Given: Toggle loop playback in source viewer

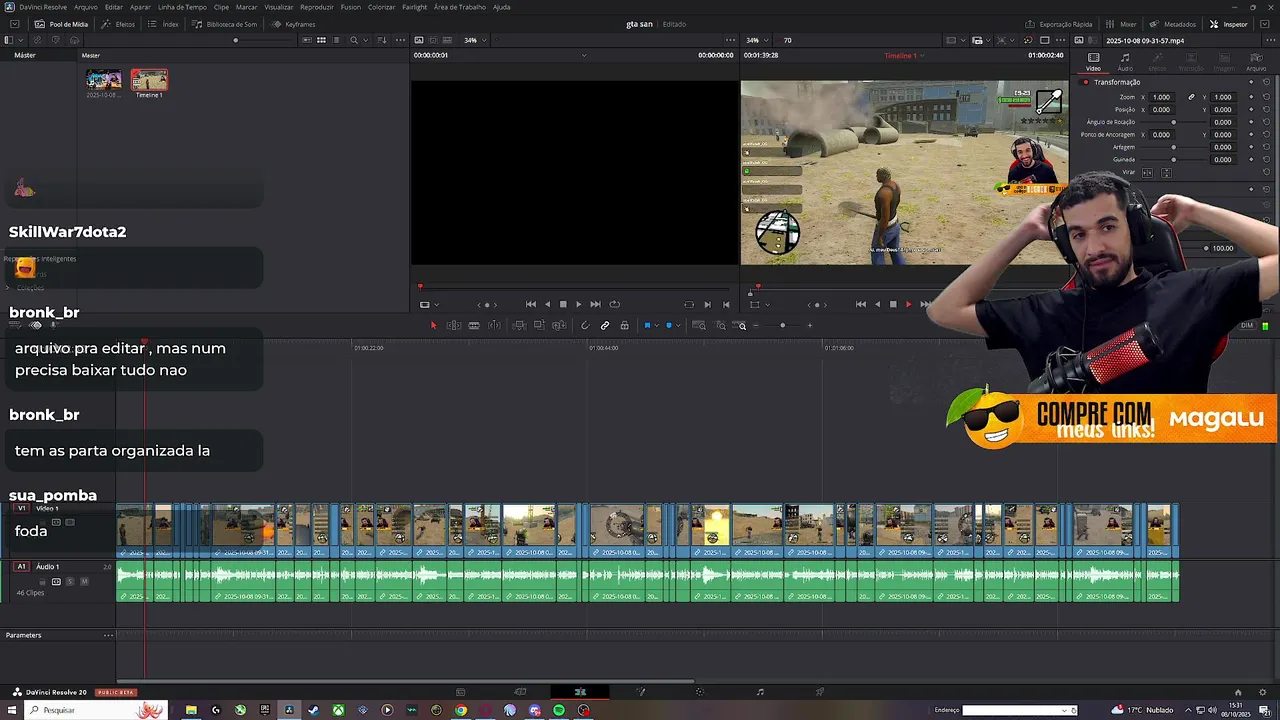Looking at the screenshot, I should (x=614, y=304).
